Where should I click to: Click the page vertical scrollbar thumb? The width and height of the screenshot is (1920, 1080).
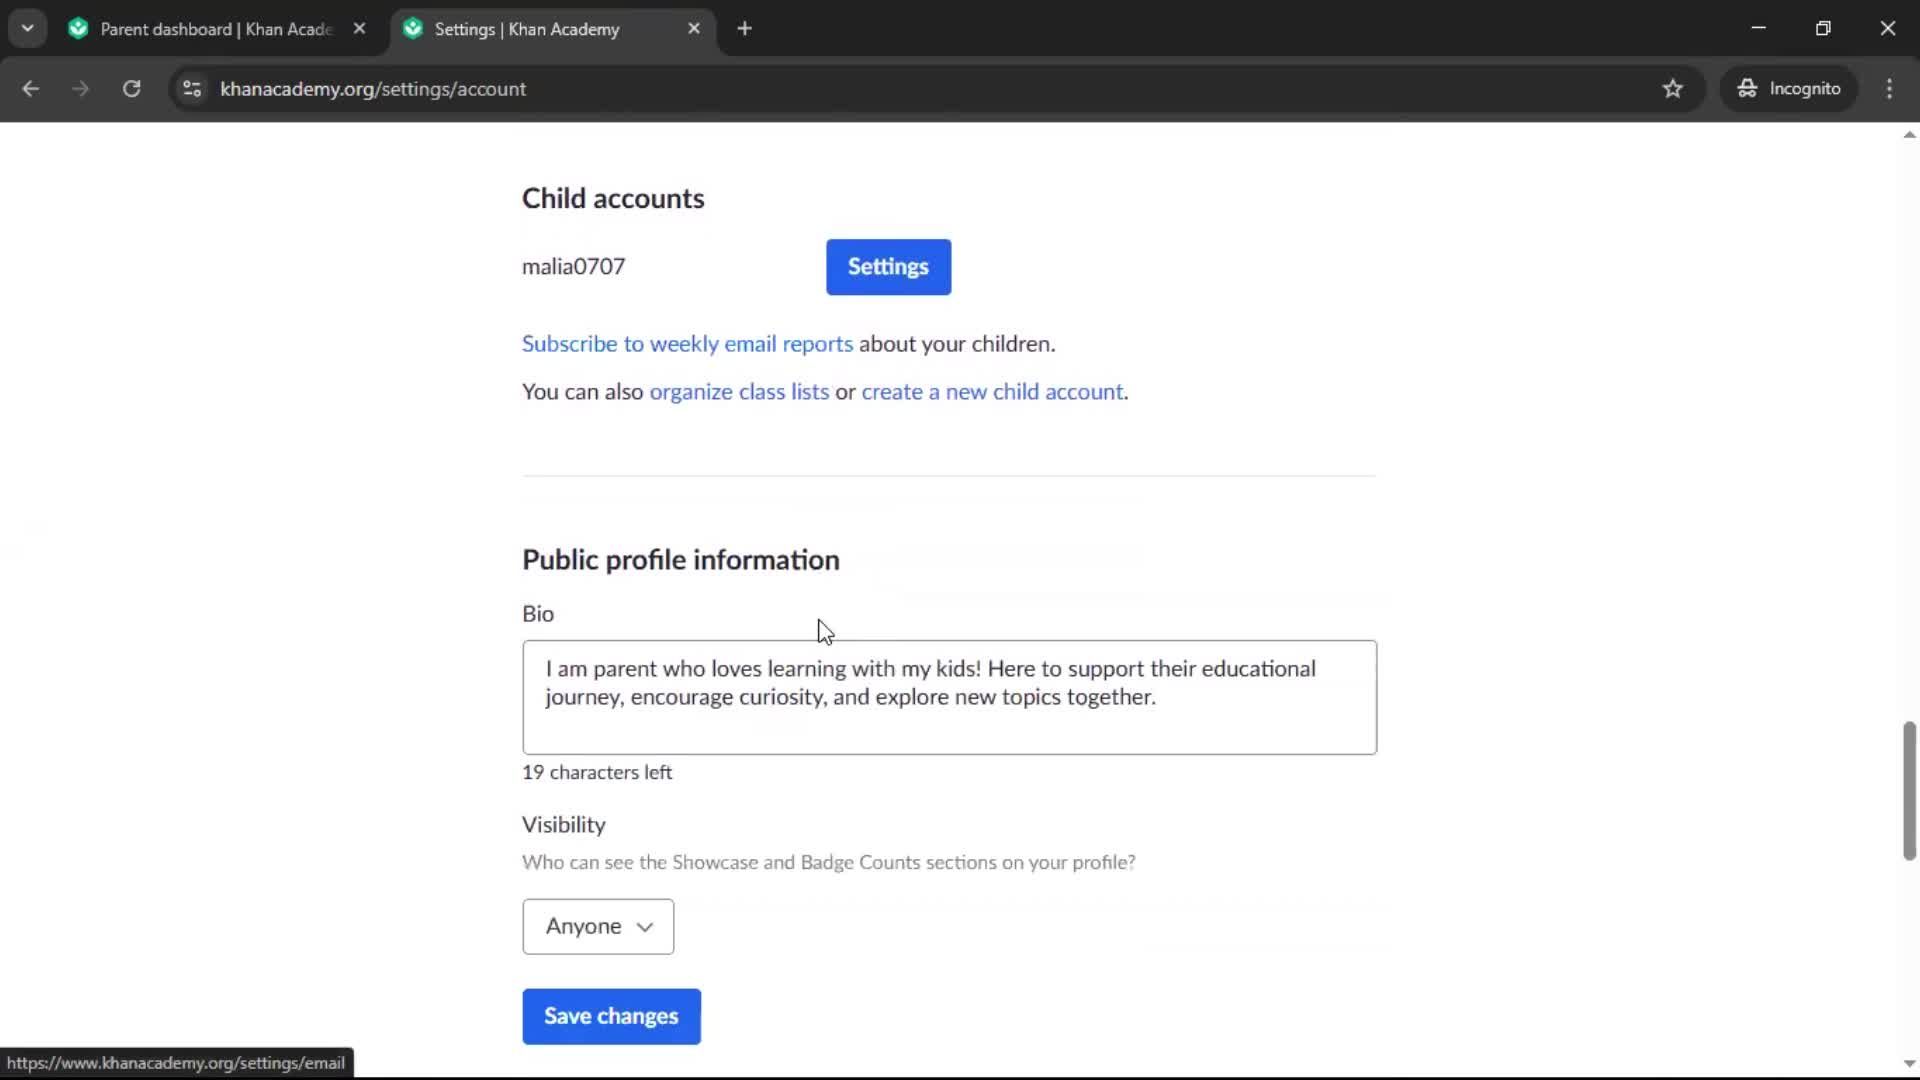[1909, 790]
